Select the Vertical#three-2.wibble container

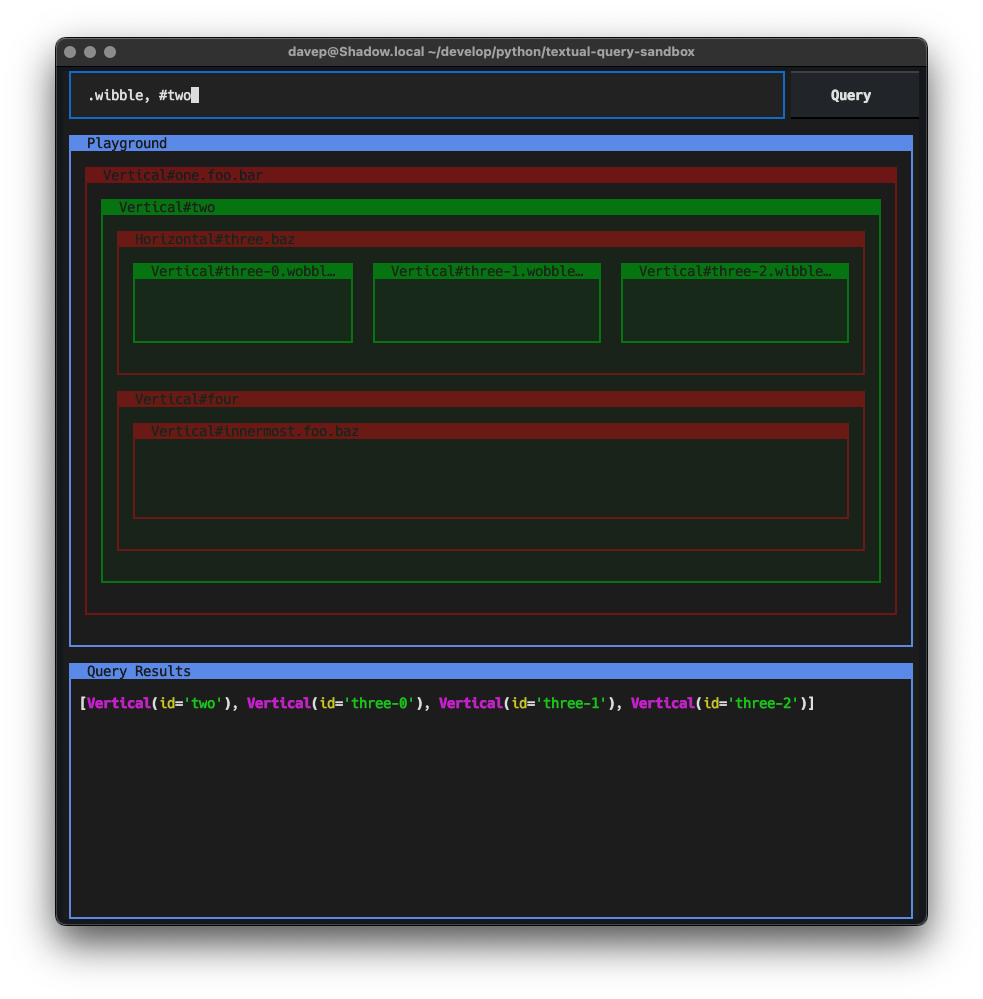734,271
